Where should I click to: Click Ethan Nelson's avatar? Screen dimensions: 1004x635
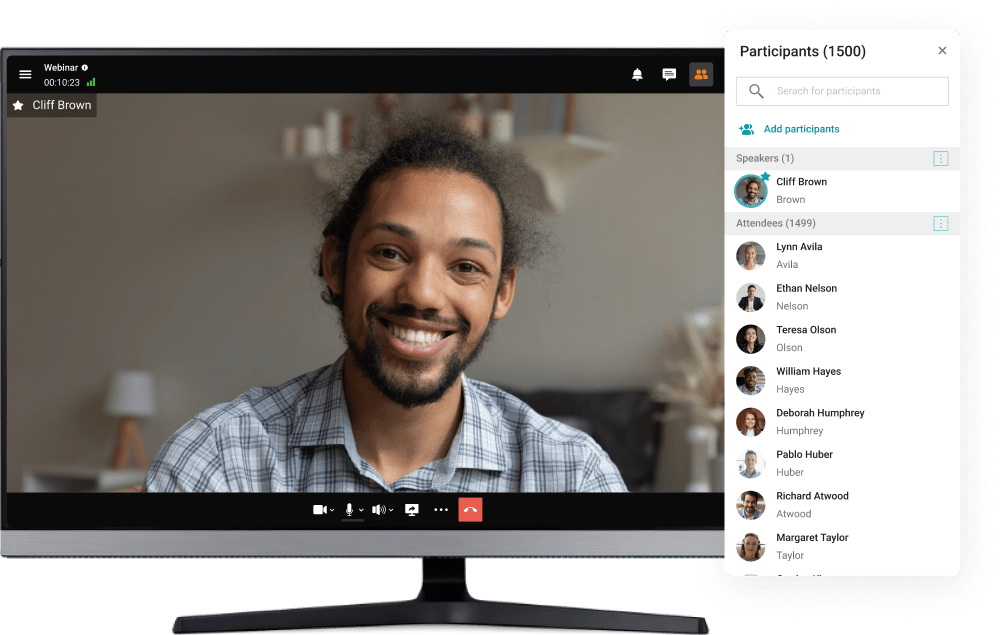[750, 297]
